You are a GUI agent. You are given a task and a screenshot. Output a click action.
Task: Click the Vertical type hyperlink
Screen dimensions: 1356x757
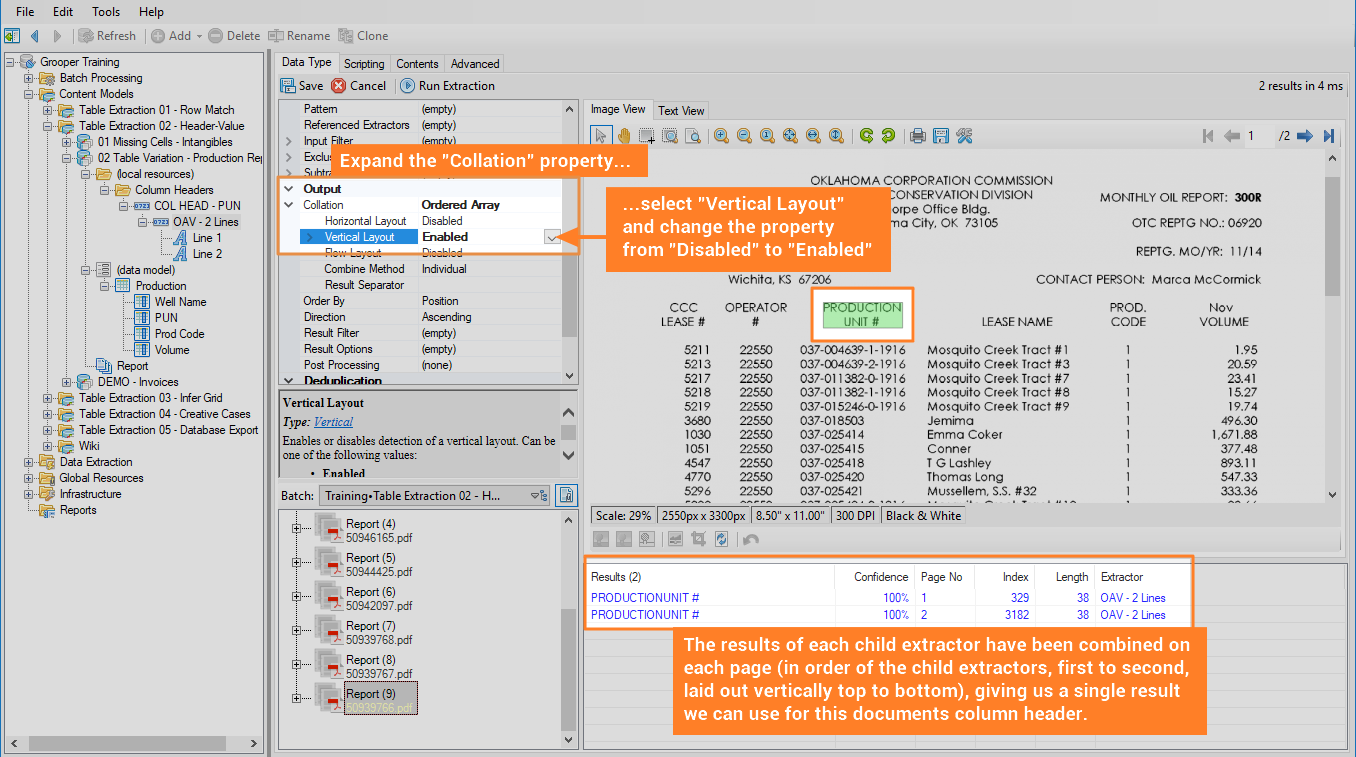click(x=333, y=422)
